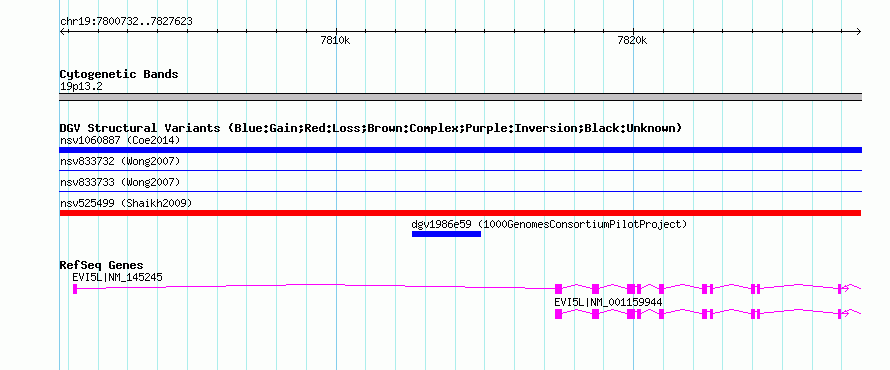Screen dimensions: 890x370
Task: Open the EVI5L|NM_001159944 transcript label
Action: coord(608,302)
